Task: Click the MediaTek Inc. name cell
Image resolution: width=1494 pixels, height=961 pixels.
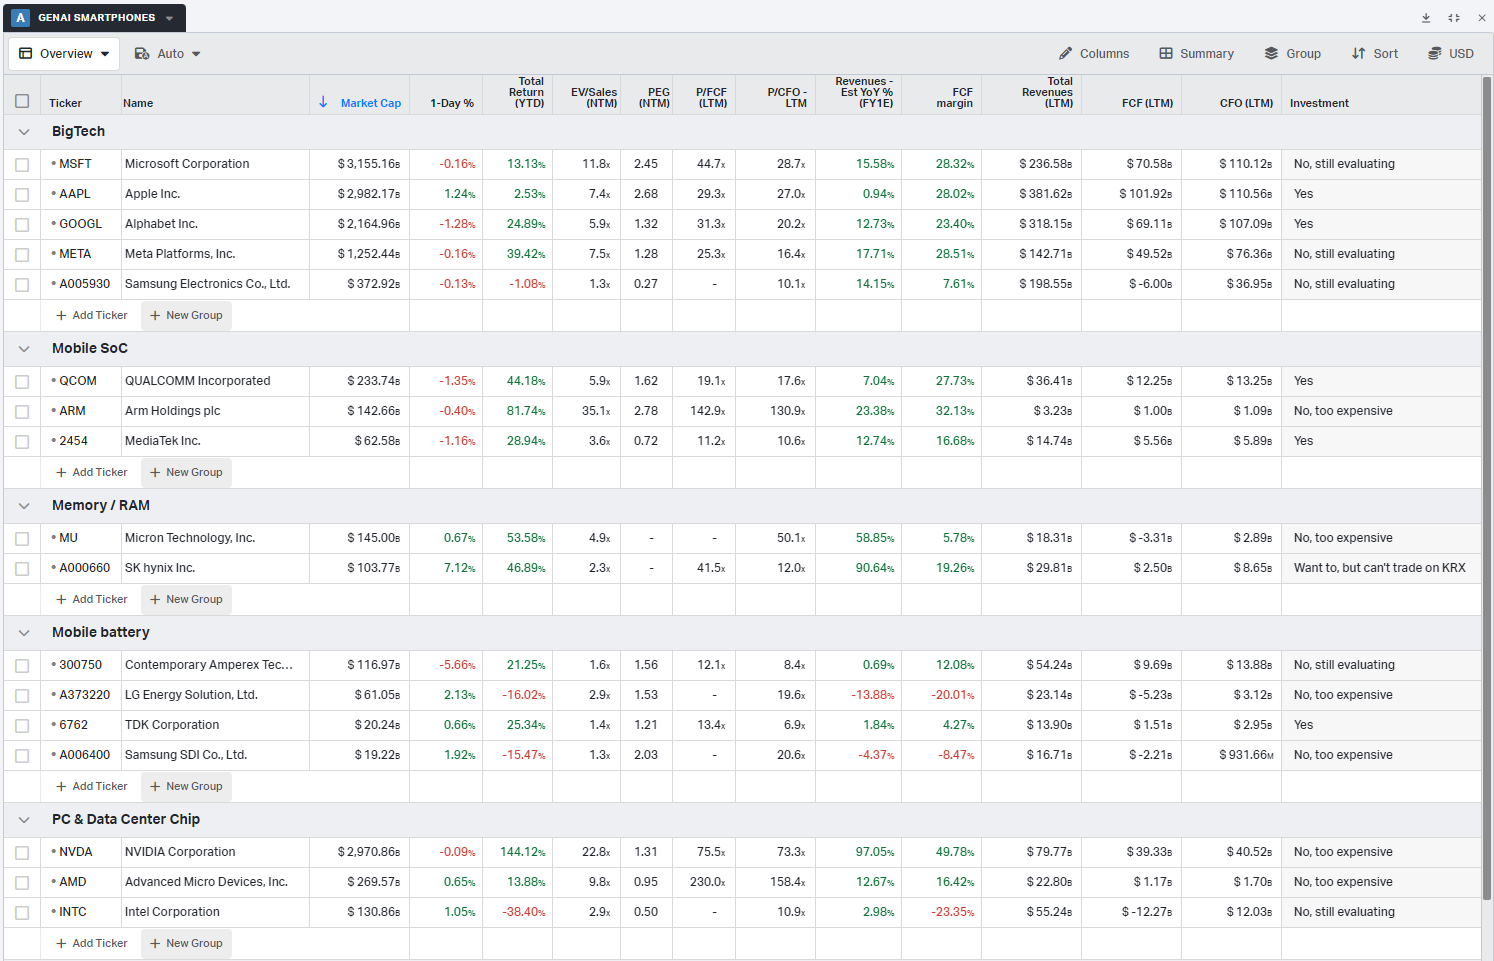Action: pos(215,441)
